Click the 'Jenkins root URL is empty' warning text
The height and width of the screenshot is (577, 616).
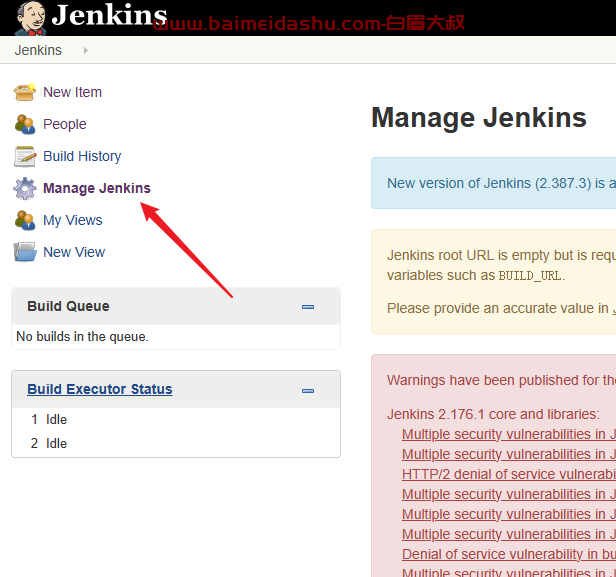click(501, 255)
